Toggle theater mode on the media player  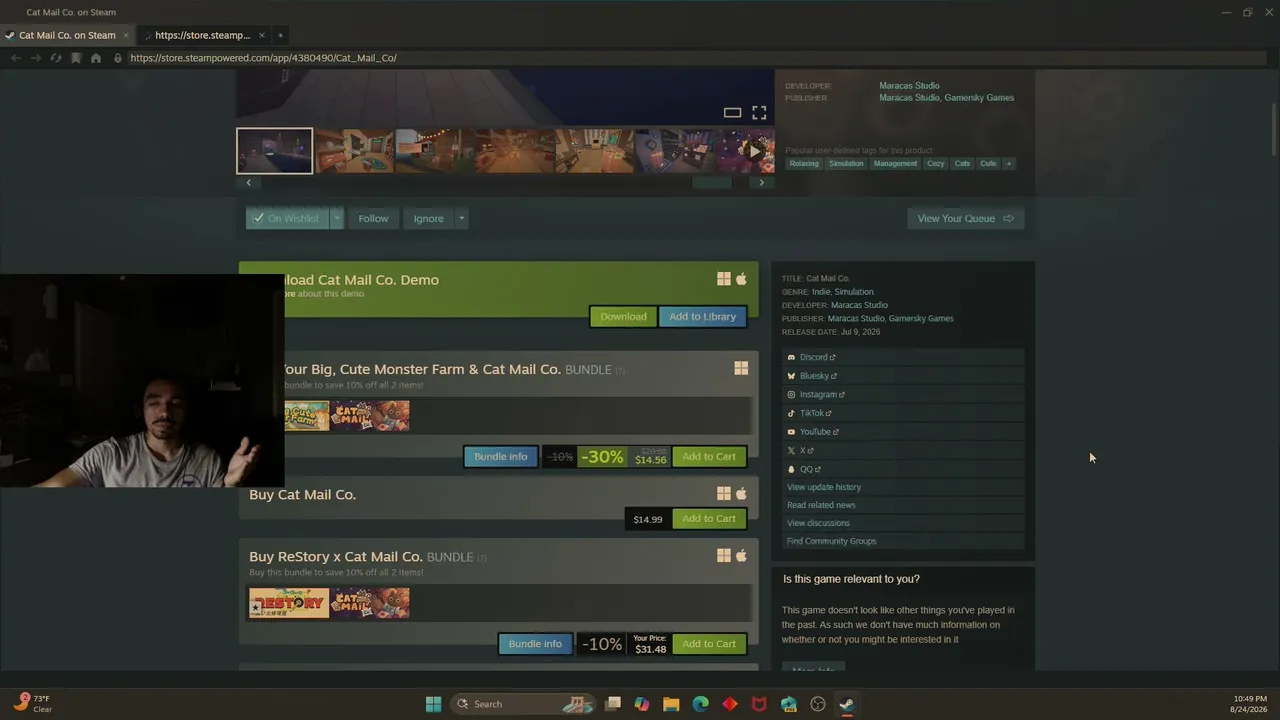coord(732,112)
